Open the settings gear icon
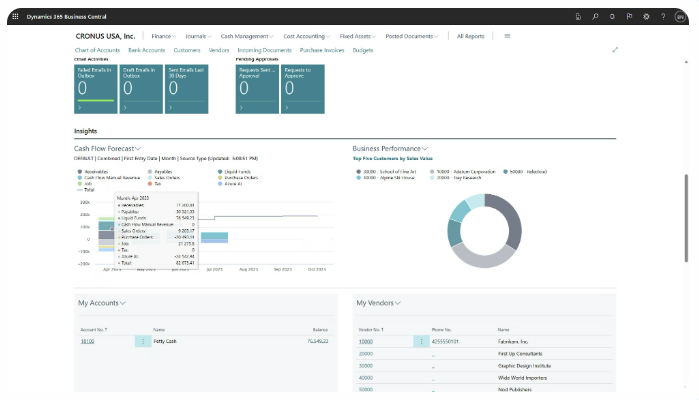Viewport: 699px width, 400px height. [x=646, y=16]
